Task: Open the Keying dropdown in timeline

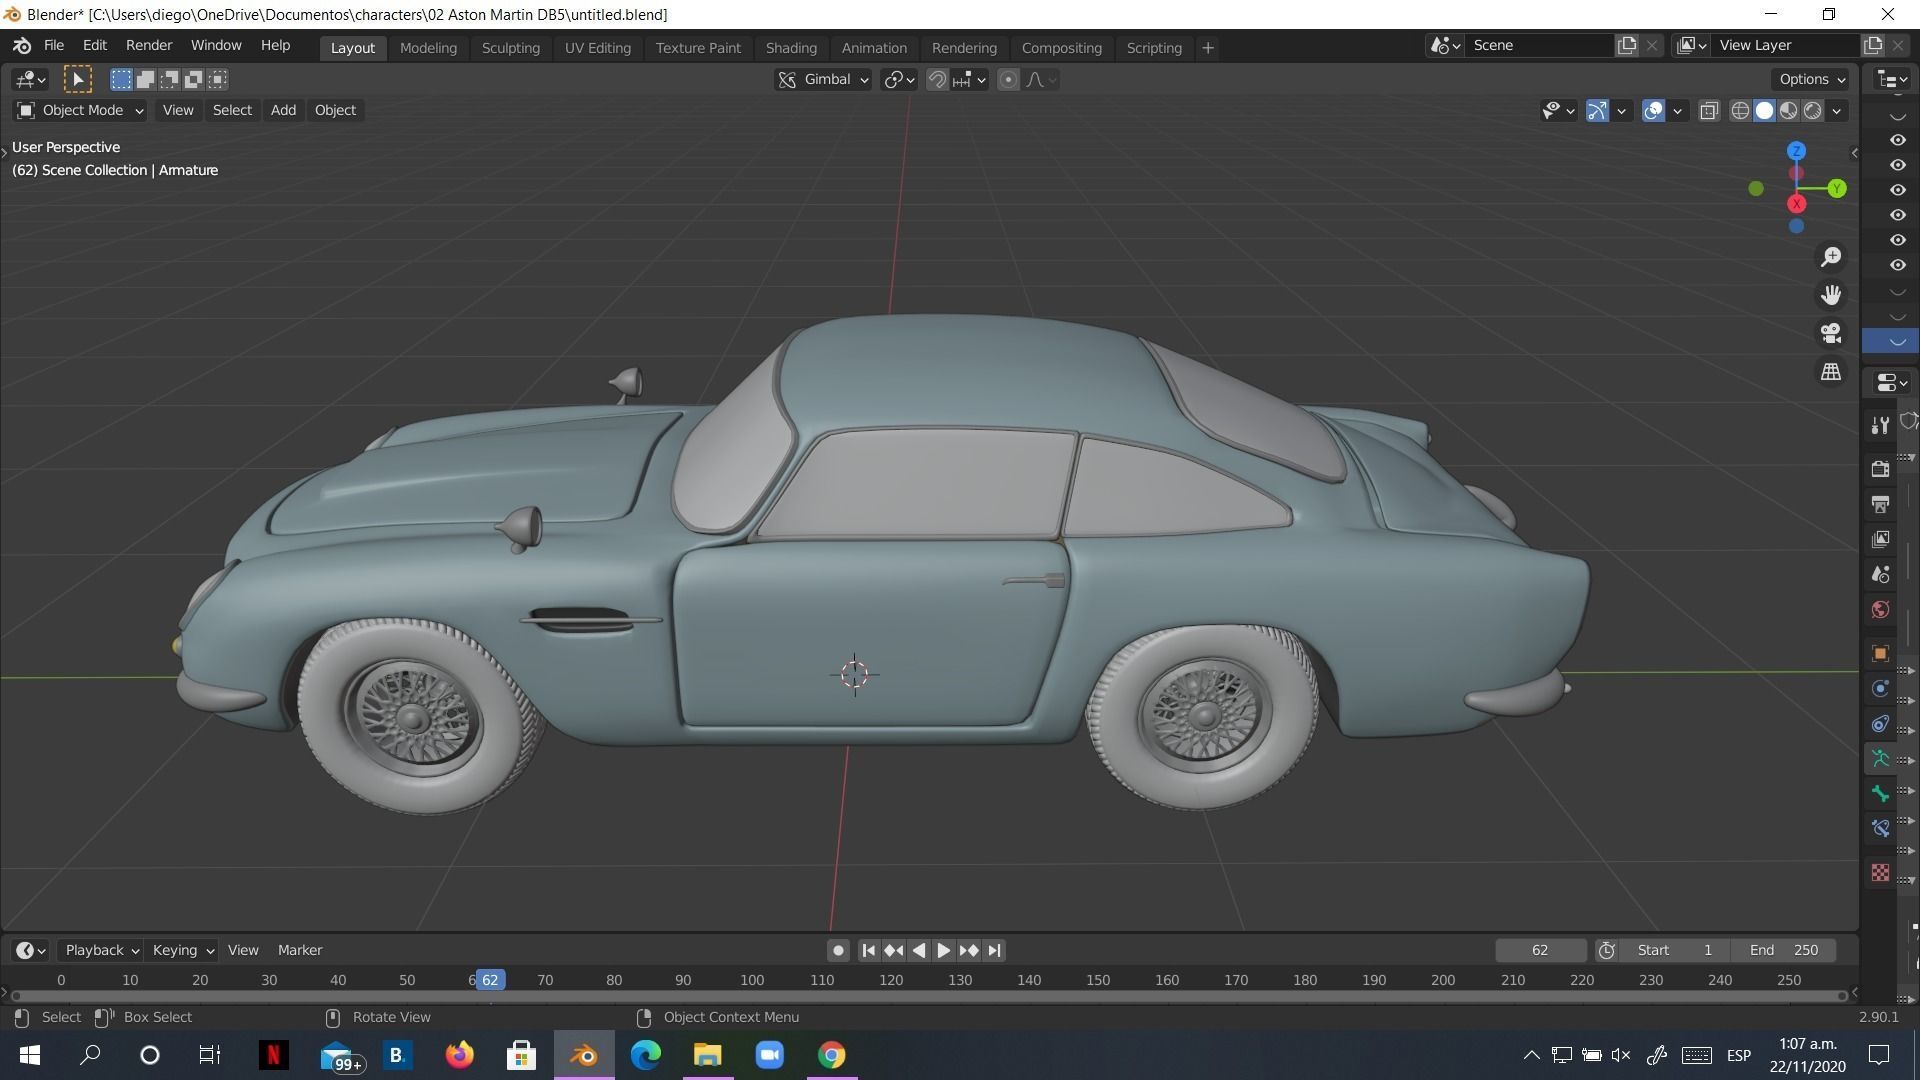Action: [x=182, y=951]
